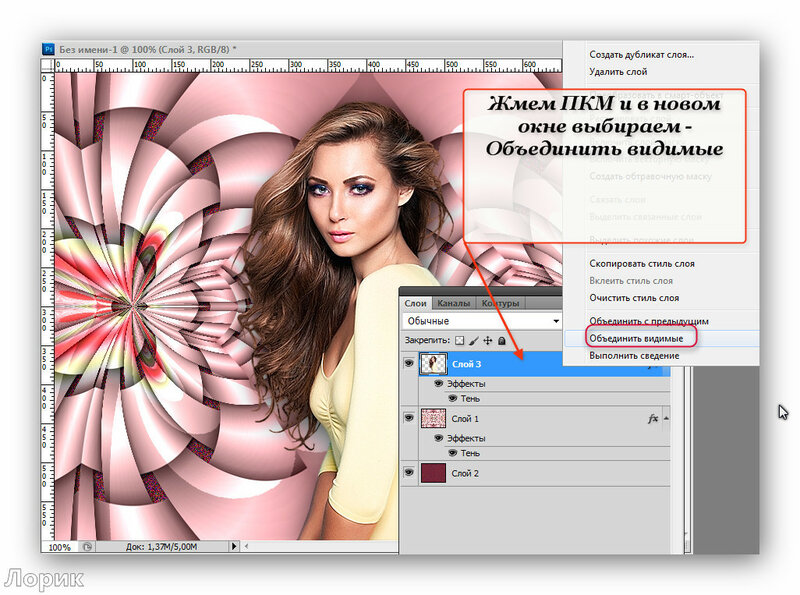This screenshot has height=595, width=800.
Task: Collapse effects arrow on Слой 1
Action: [667, 418]
